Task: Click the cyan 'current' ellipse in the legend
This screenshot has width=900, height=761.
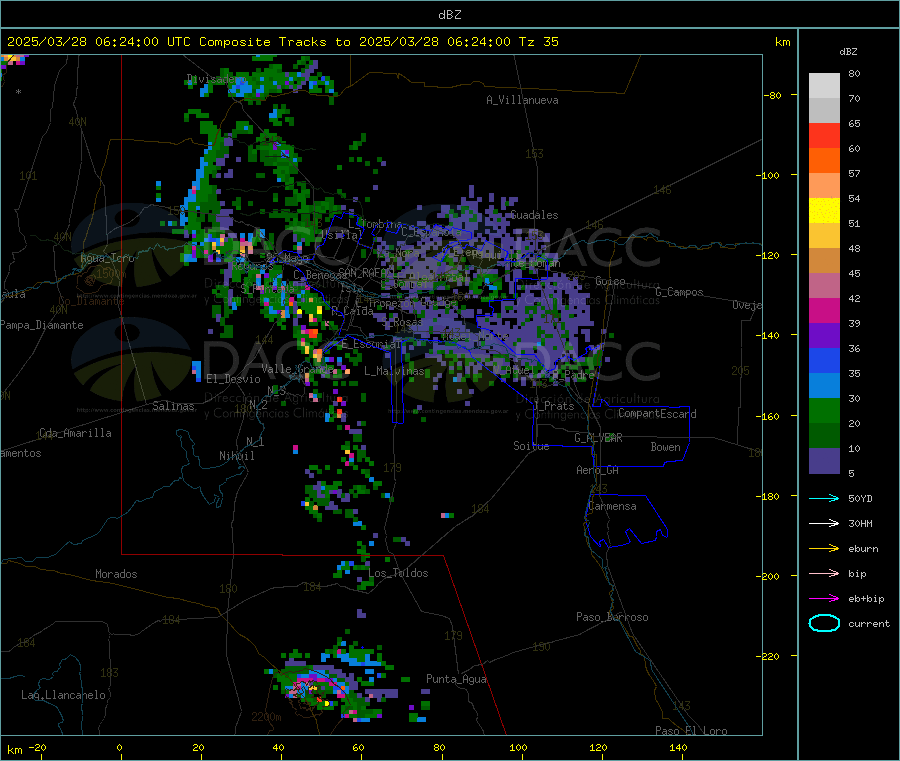Action: (824, 623)
